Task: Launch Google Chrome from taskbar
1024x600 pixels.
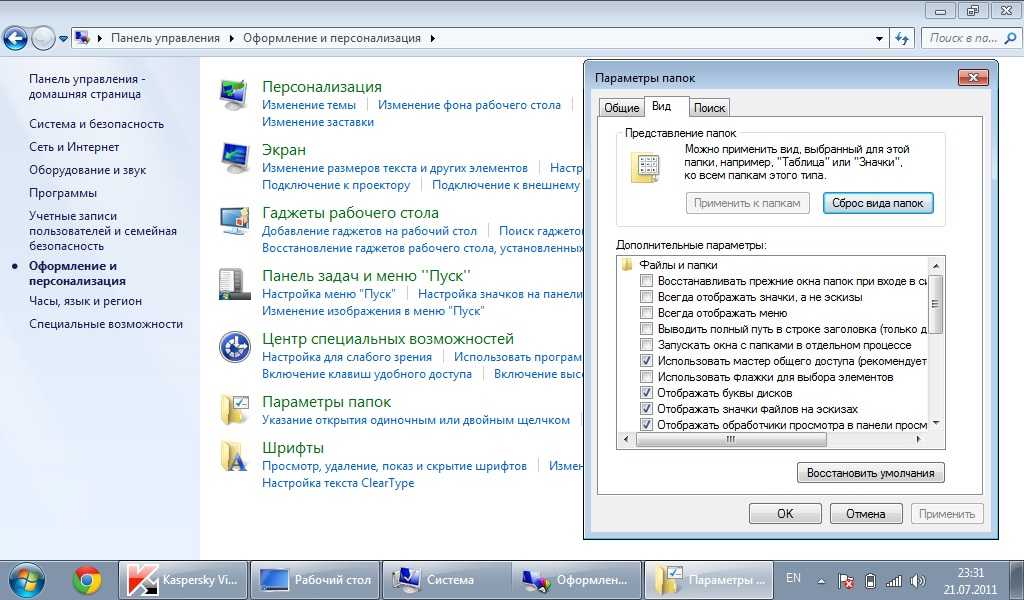Action: pyautogui.click(x=87, y=580)
